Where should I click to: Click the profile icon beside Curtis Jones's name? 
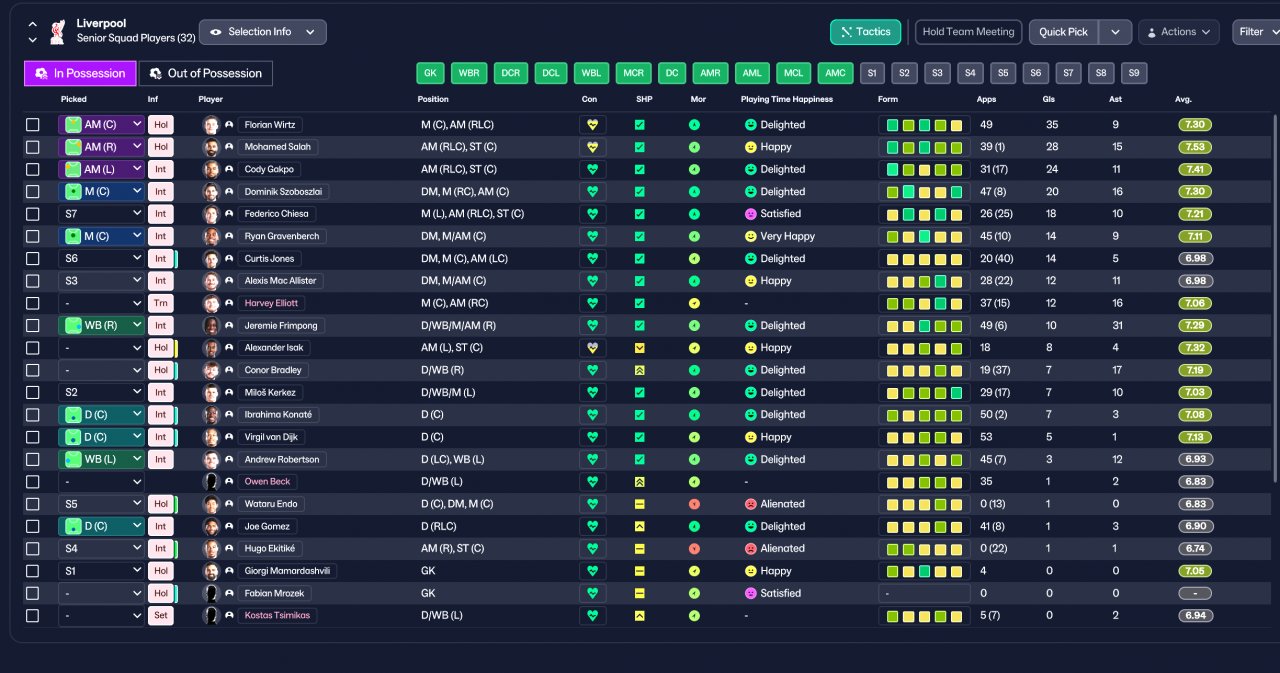tap(229, 258)
